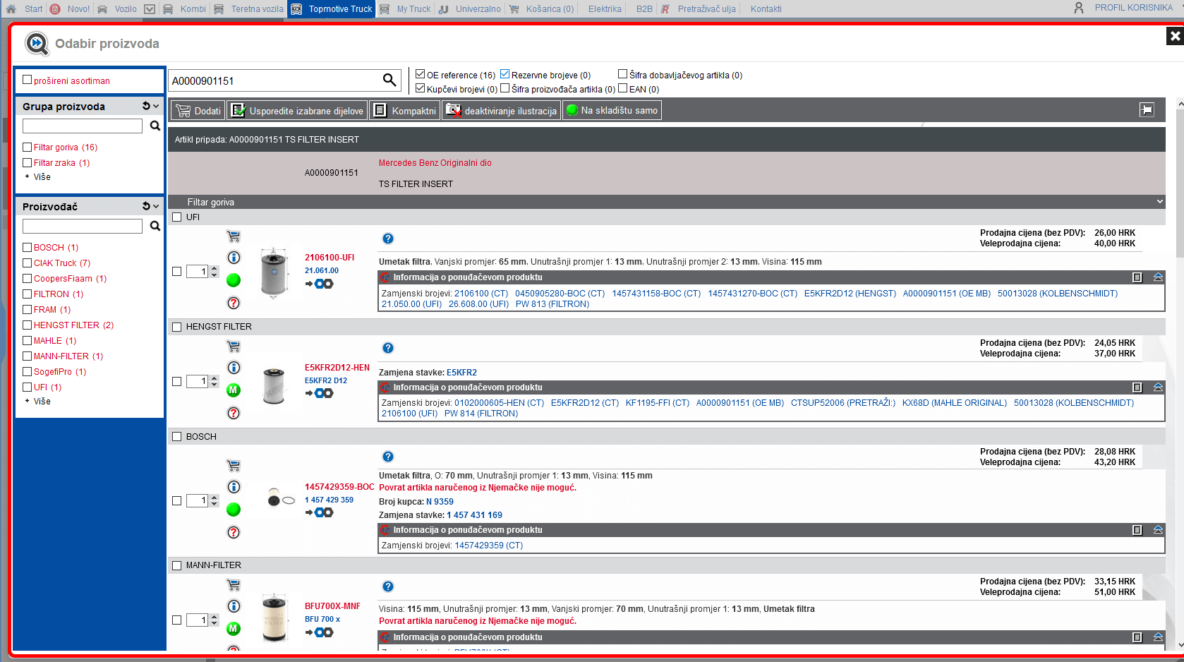Check BOSCH manufacturer filter

[x=27, y=248]
